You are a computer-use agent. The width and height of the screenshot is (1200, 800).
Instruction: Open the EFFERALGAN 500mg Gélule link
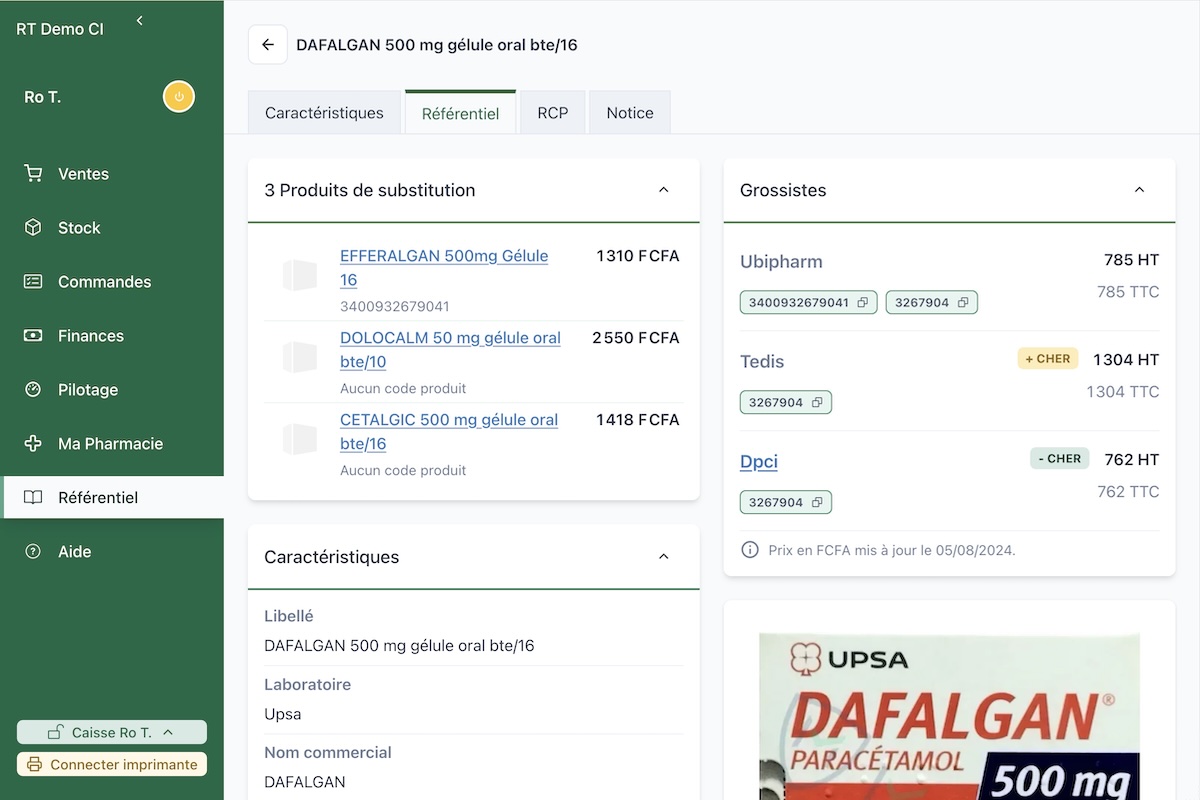coord(444,257)
